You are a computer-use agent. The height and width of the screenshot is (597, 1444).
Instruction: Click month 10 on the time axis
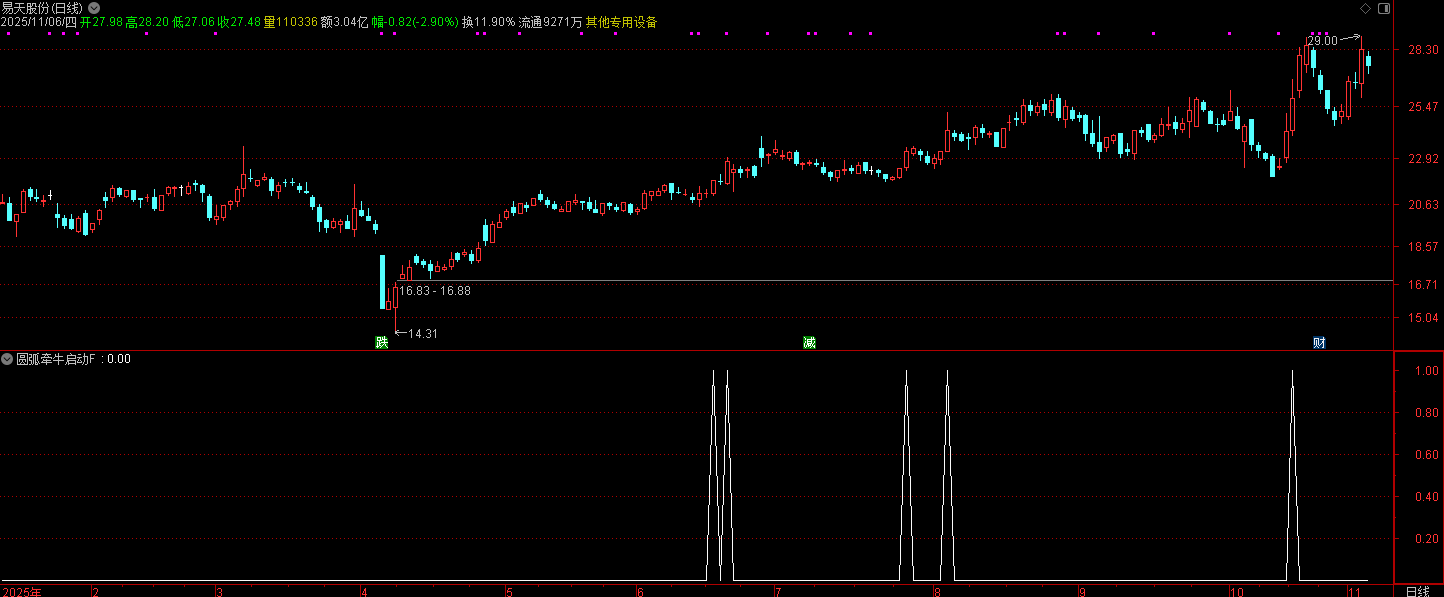1237,591
